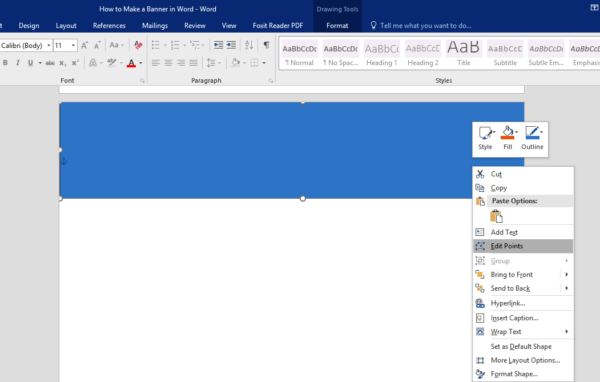
Task: Apply the Heading 1 style
Action: tap(382, 54)
